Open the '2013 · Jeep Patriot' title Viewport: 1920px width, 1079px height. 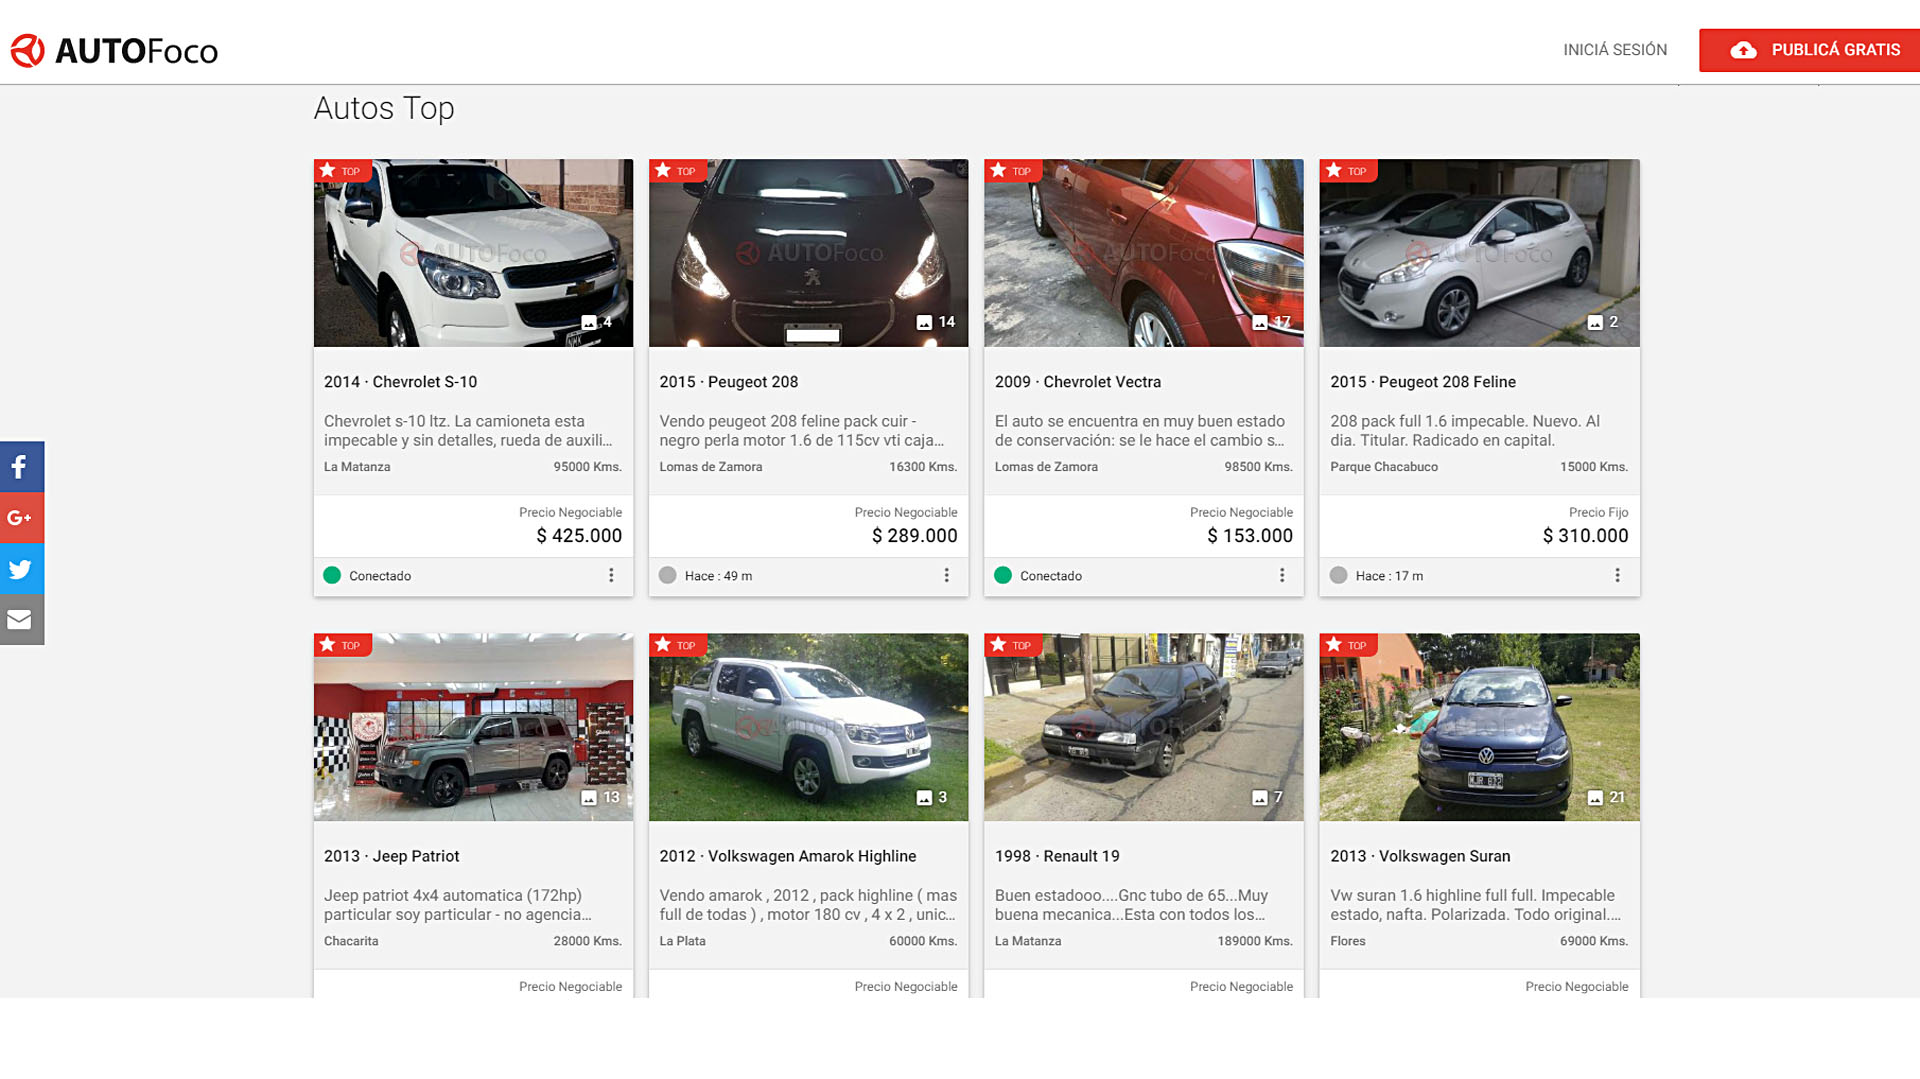[391, 856]
